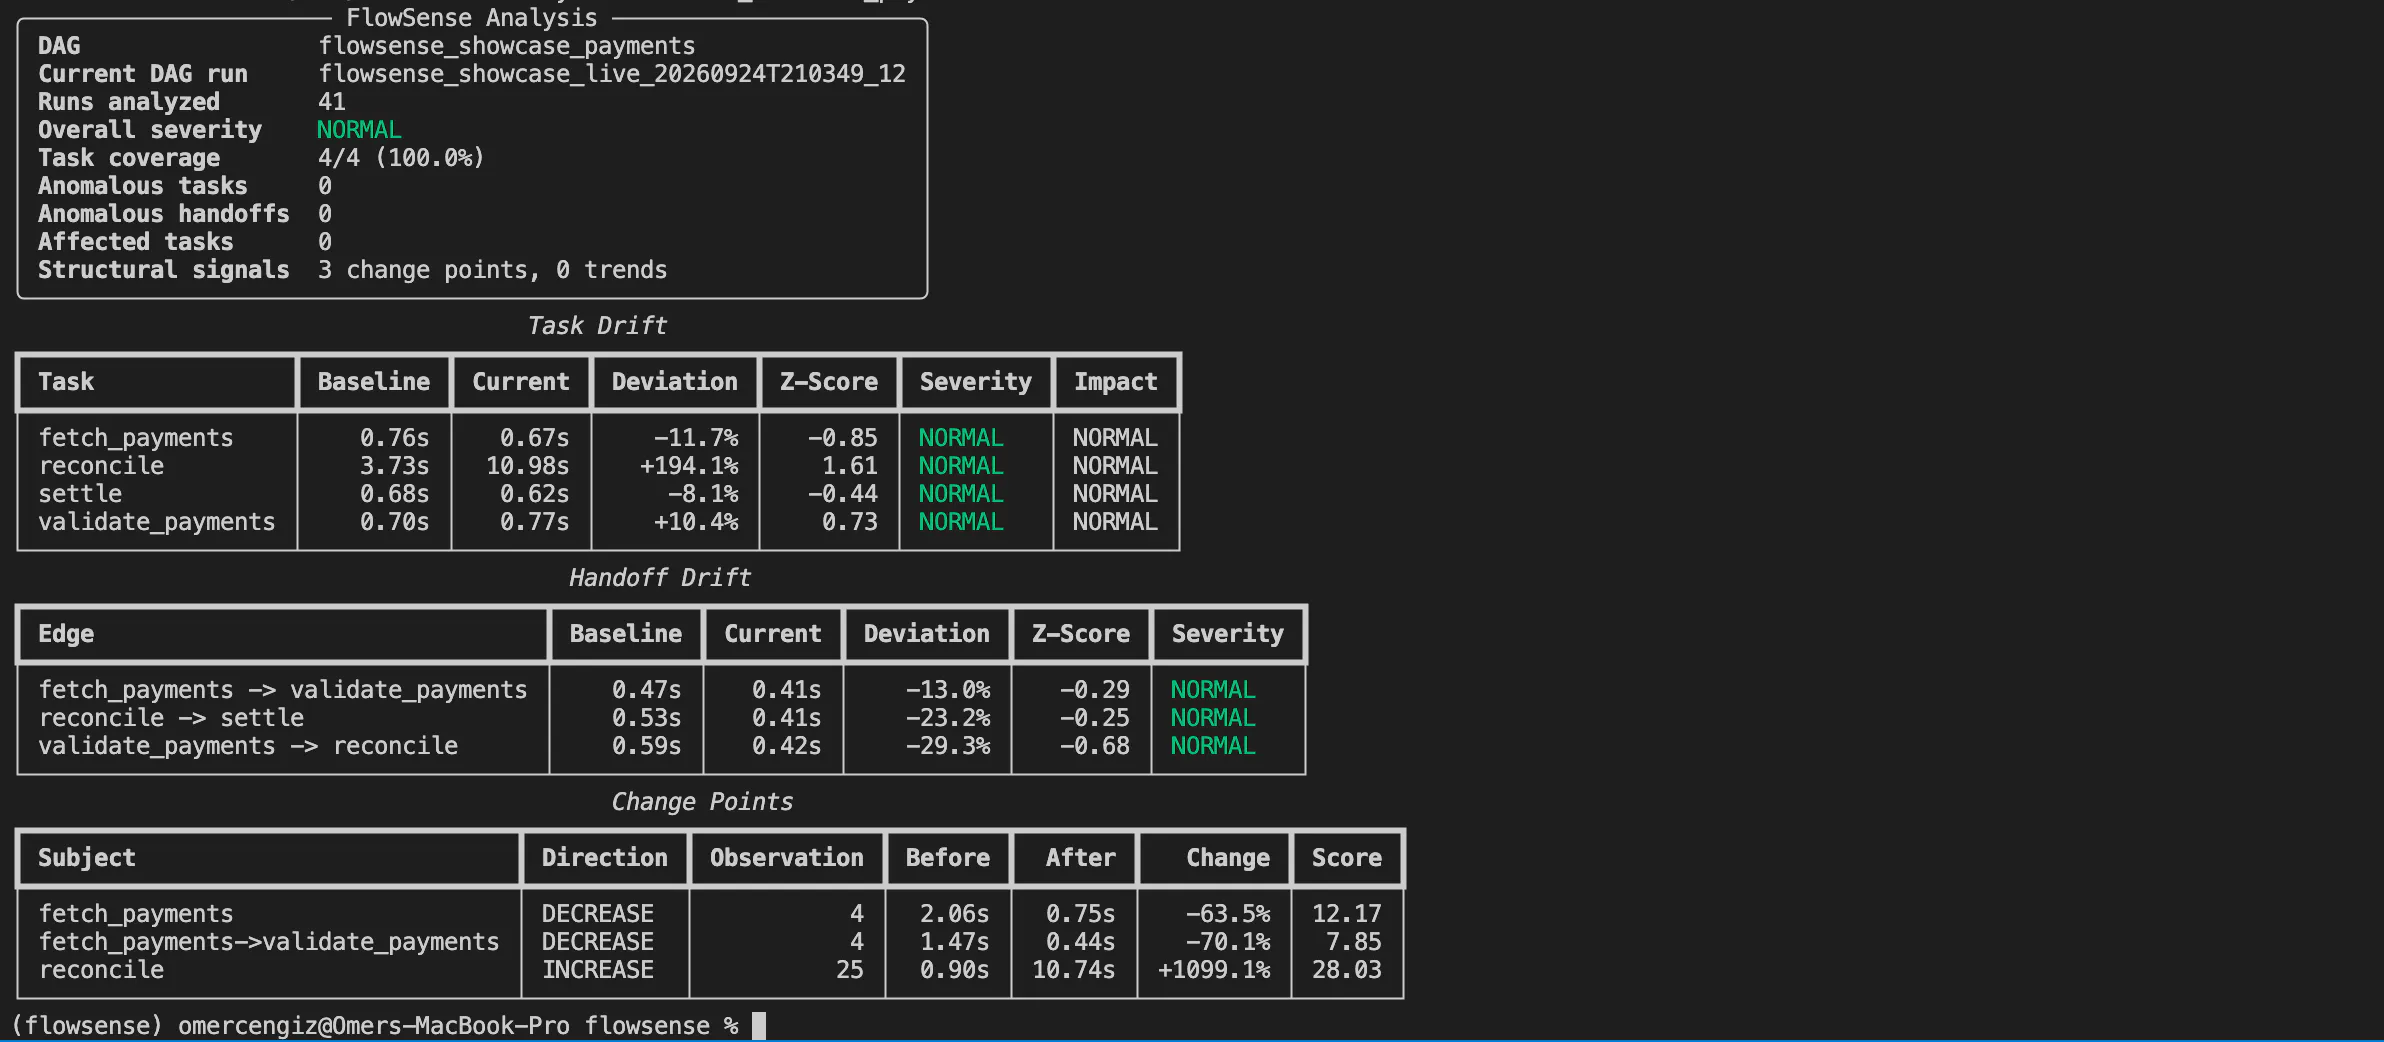Click handoff deviation -29.3%
The width and height of the screenshot is (2384, 1042).
point(948,746)
